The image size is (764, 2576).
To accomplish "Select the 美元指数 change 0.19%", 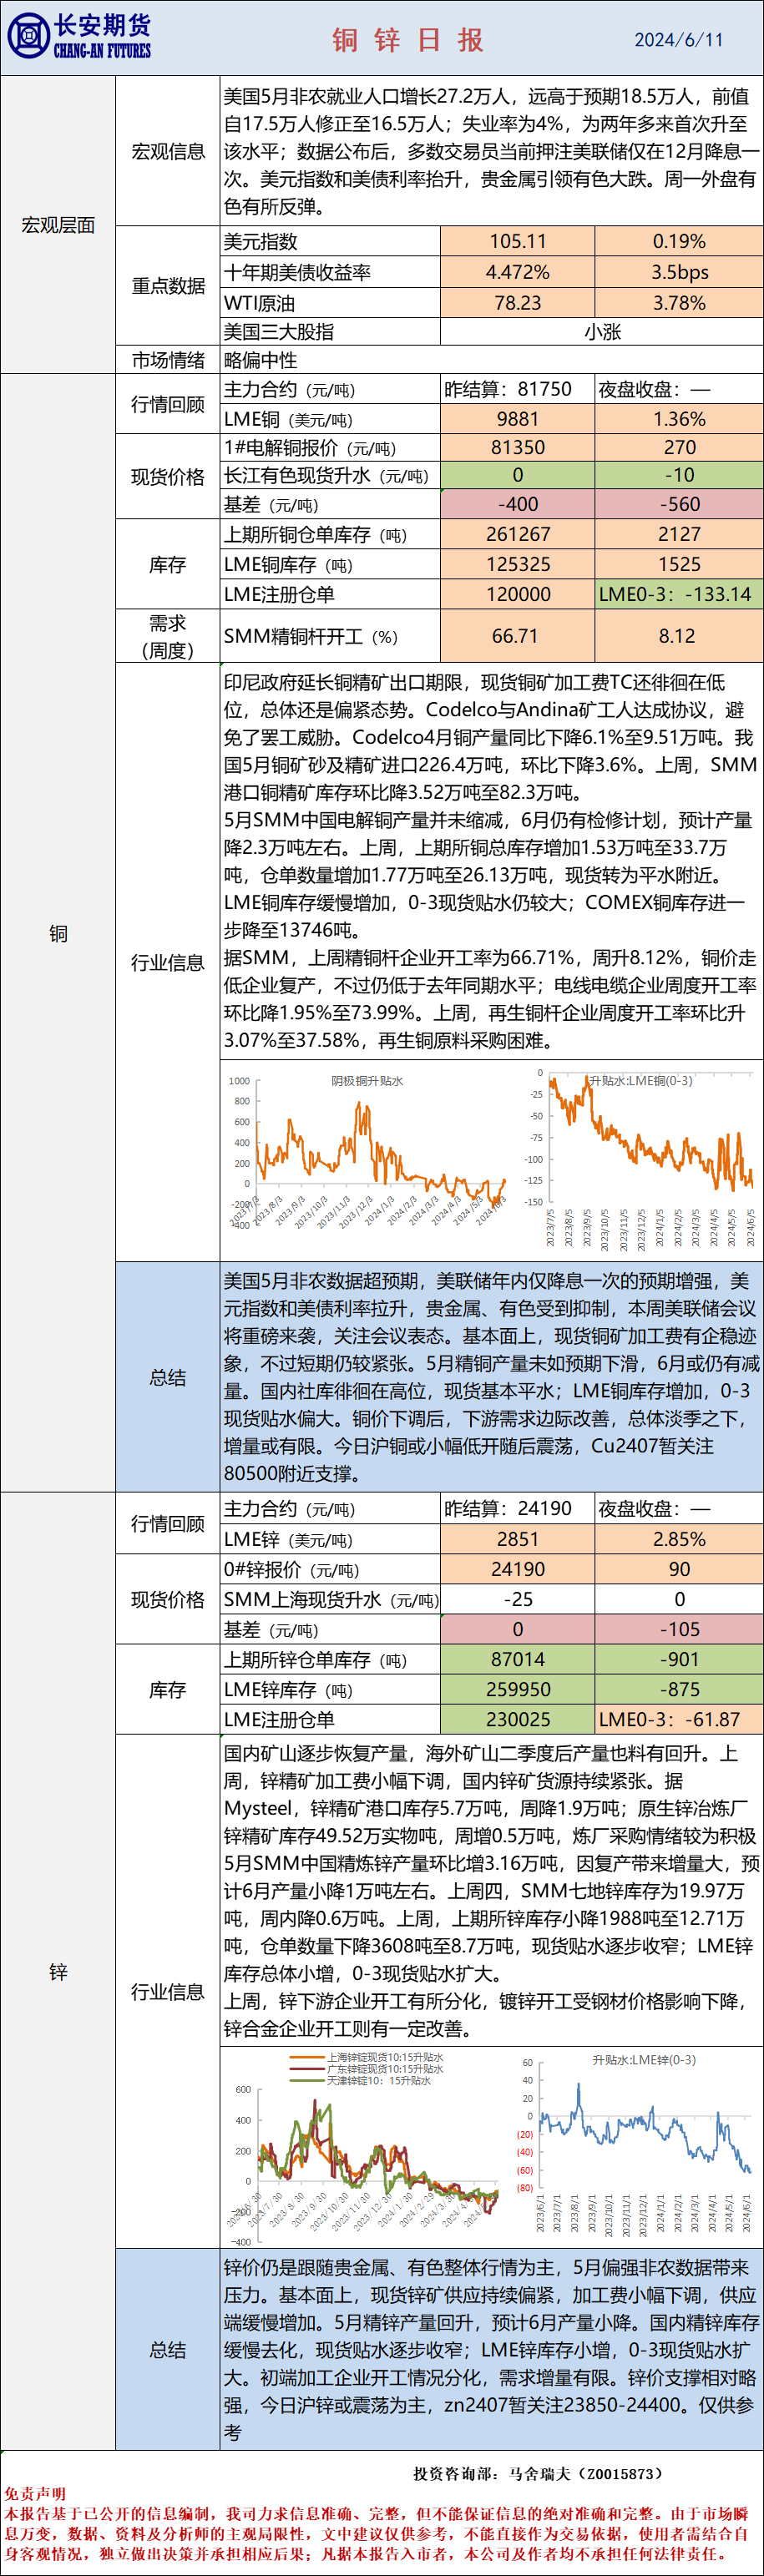I will (679, 241).
